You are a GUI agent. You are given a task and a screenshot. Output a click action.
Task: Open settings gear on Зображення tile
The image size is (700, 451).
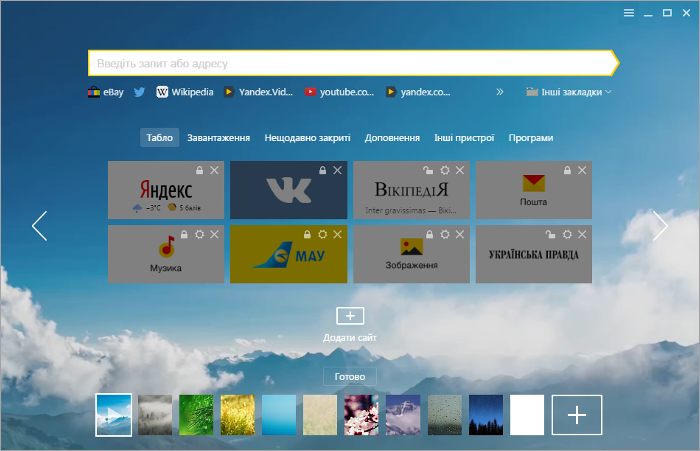click(445, 234)
